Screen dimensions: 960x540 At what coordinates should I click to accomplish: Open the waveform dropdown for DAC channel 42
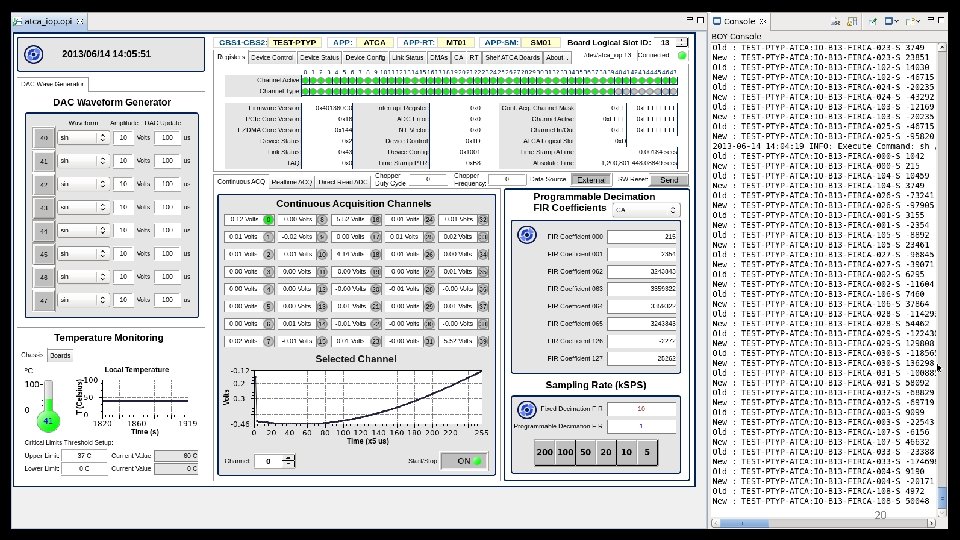click(x=83, y=184)
